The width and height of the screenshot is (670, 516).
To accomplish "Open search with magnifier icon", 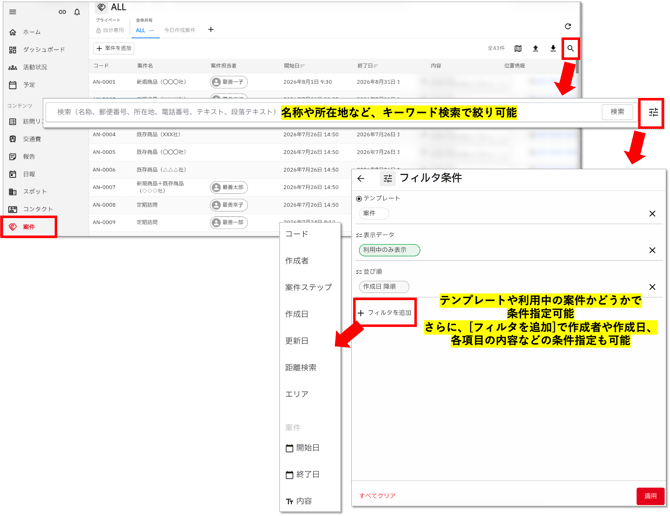I will pos(570,48).
